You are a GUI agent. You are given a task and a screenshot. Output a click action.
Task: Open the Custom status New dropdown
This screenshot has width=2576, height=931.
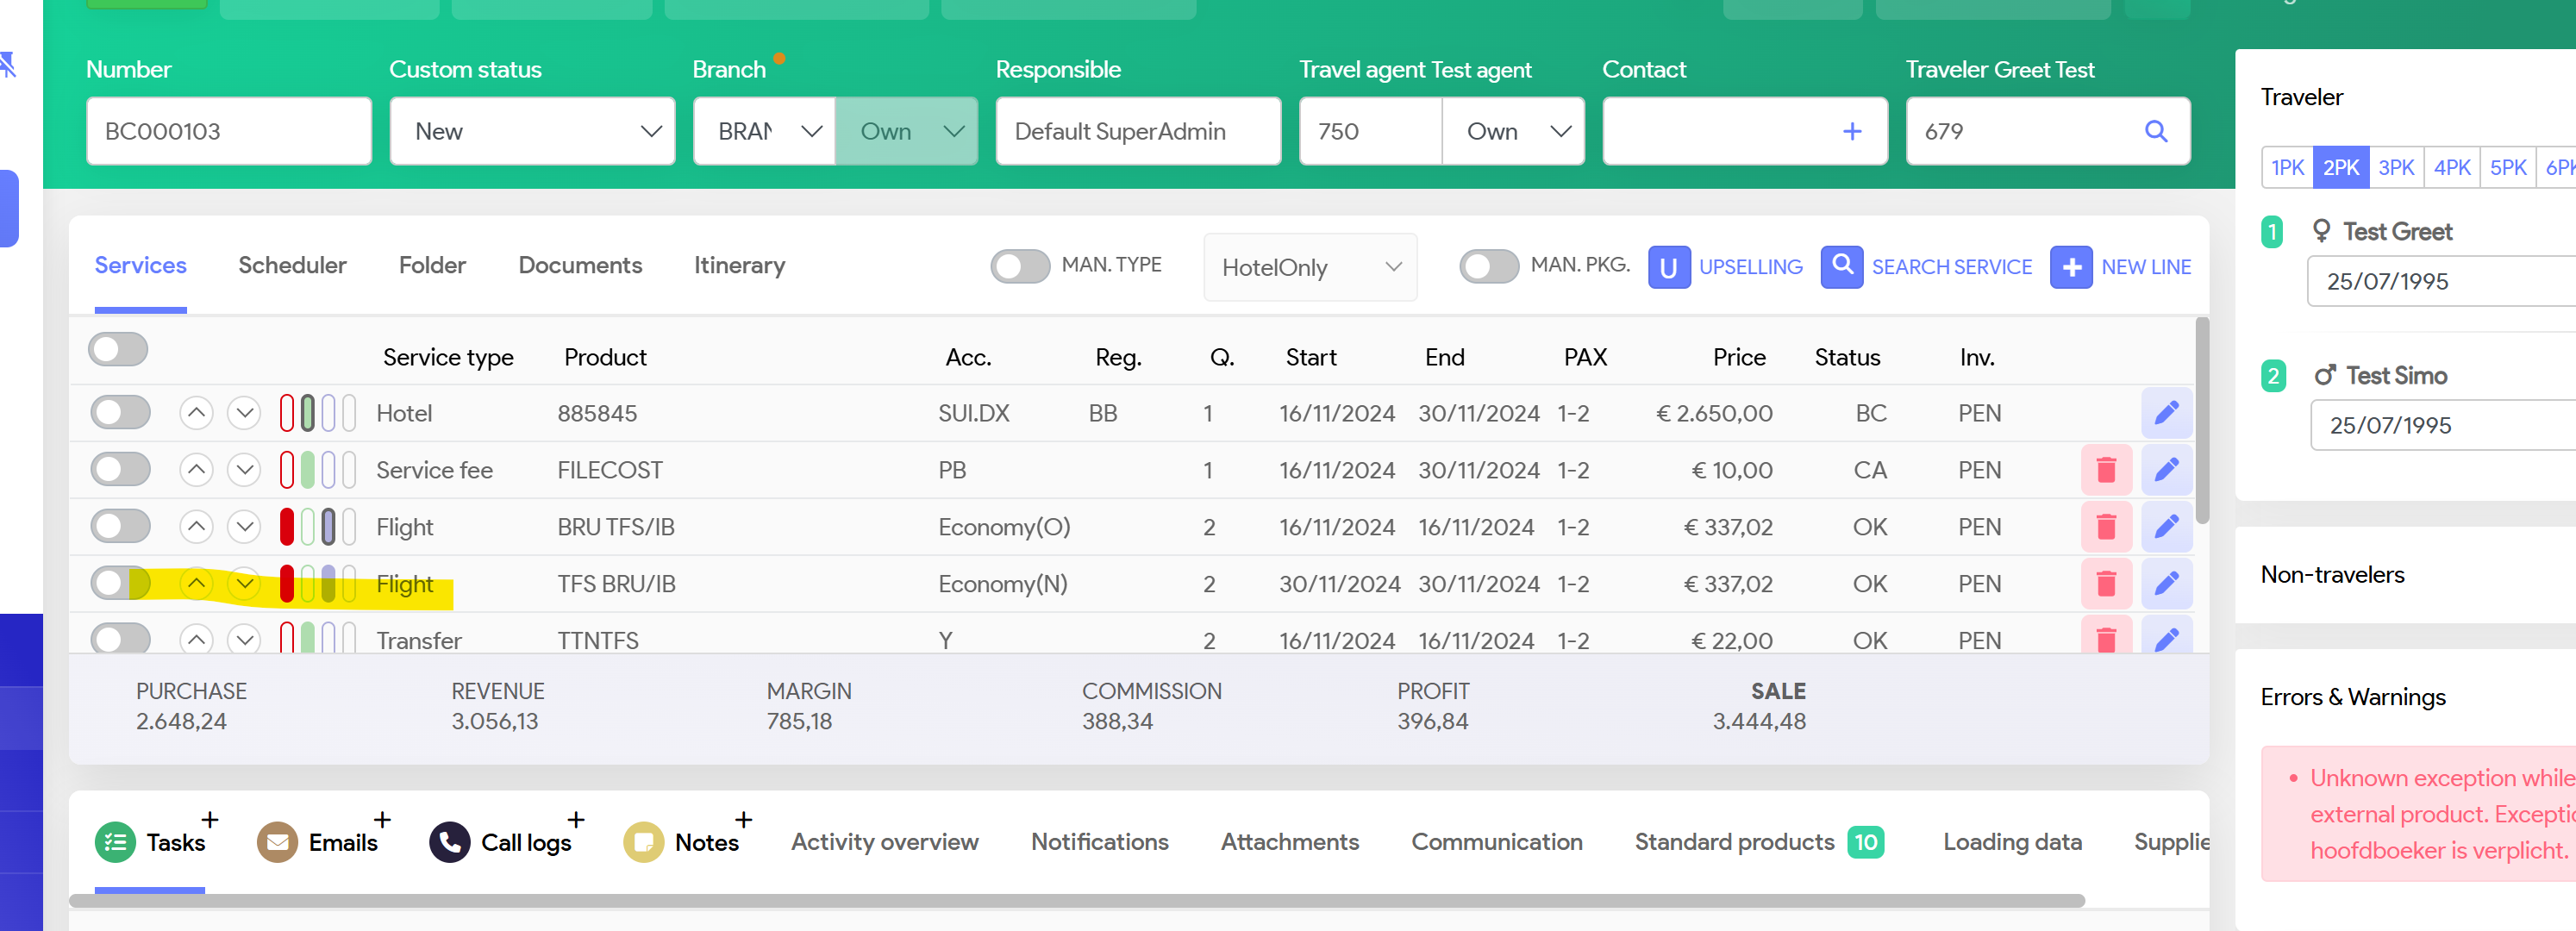(532, 131)
